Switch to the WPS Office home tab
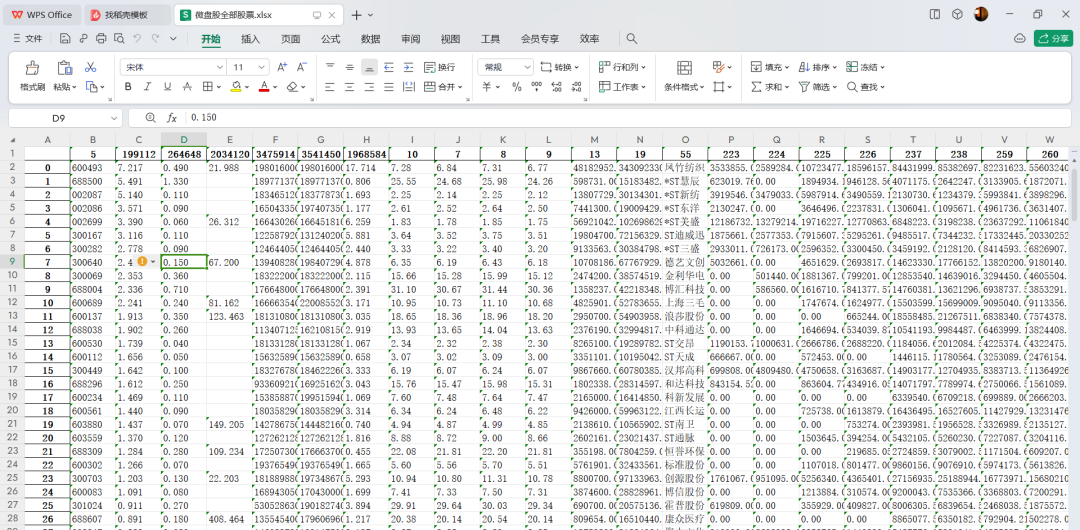 (x=41, y=14)
